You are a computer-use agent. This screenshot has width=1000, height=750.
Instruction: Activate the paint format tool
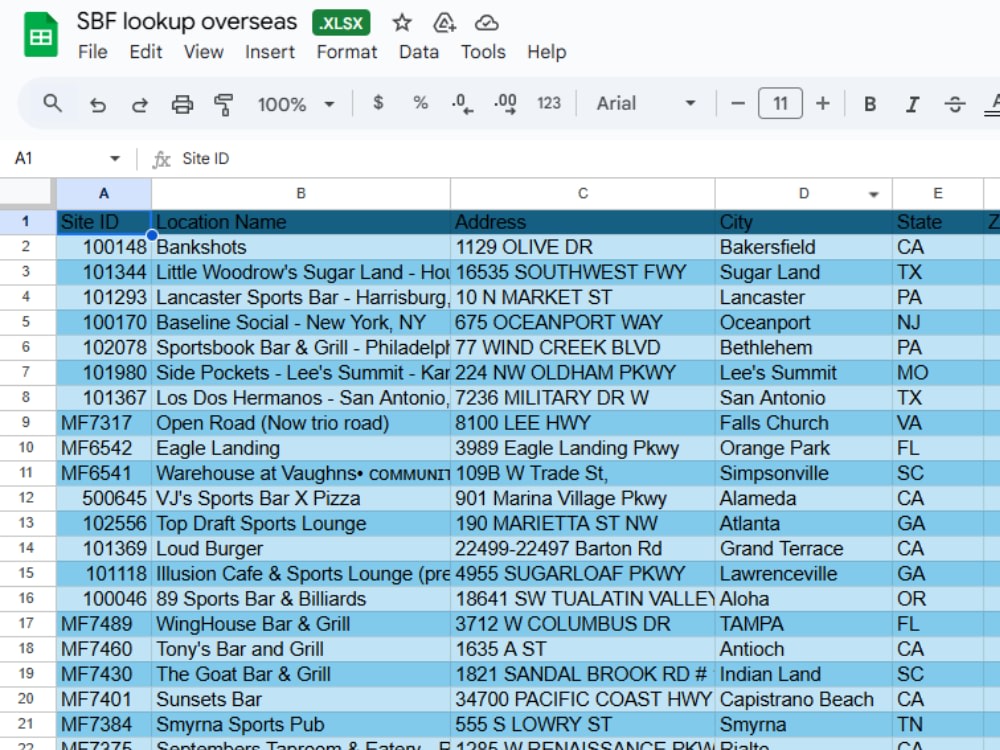point(223,104)
